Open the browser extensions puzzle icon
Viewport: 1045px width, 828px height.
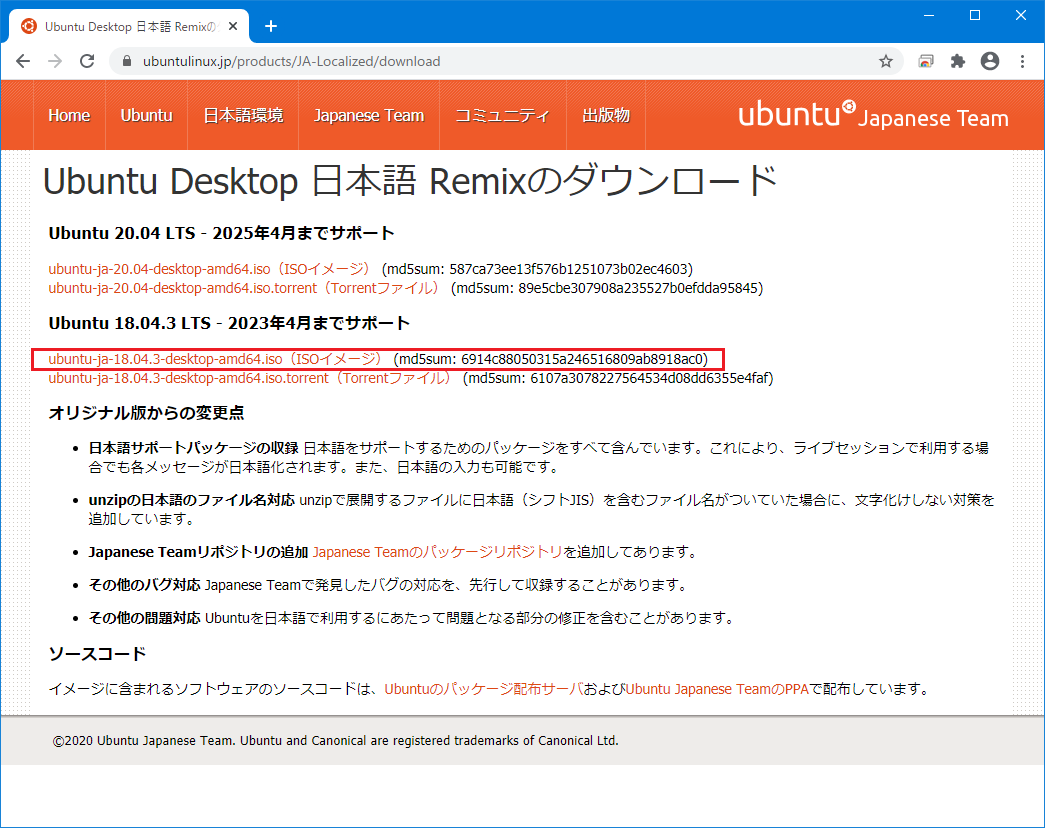957,61
